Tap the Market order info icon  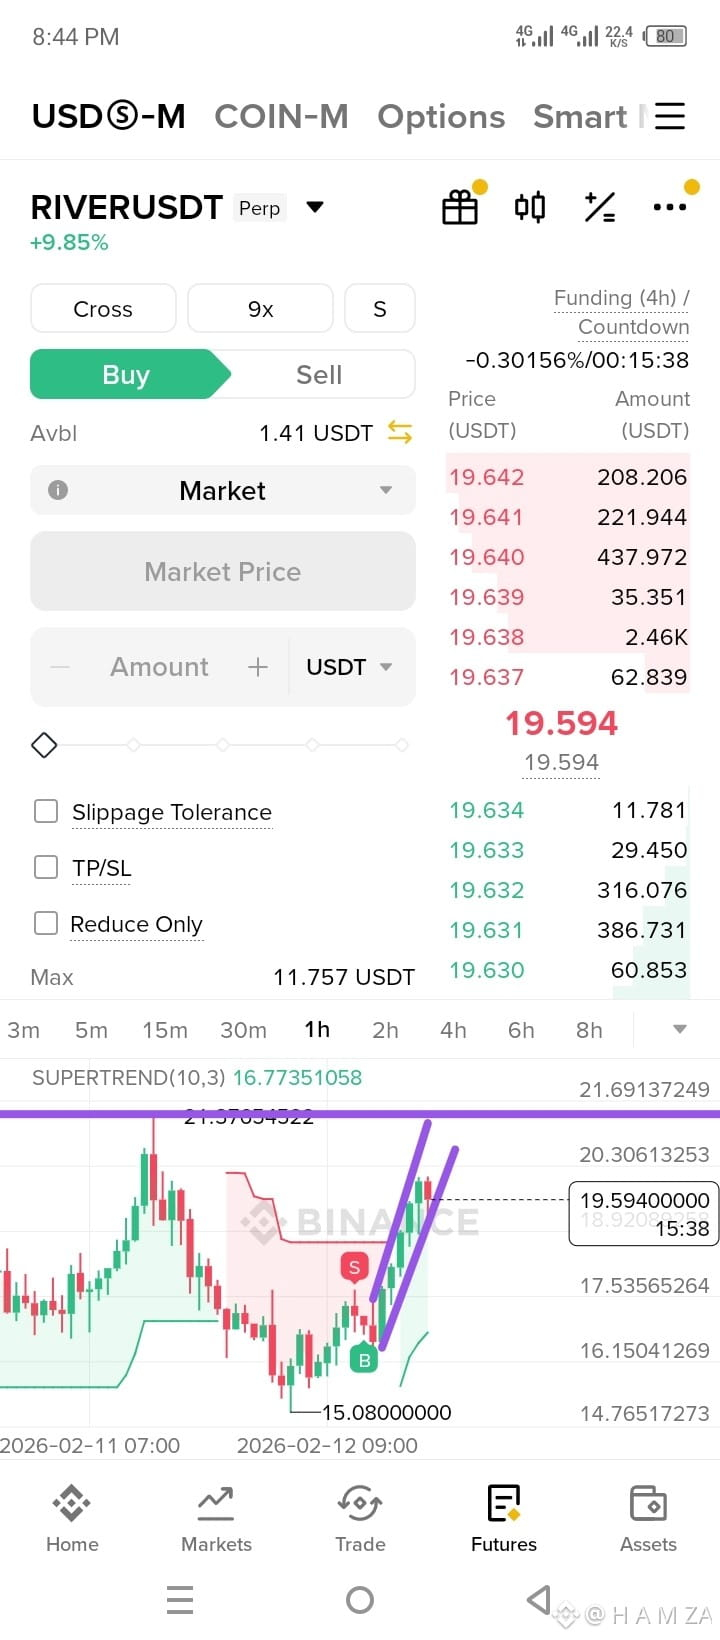(x=58, y=490)
